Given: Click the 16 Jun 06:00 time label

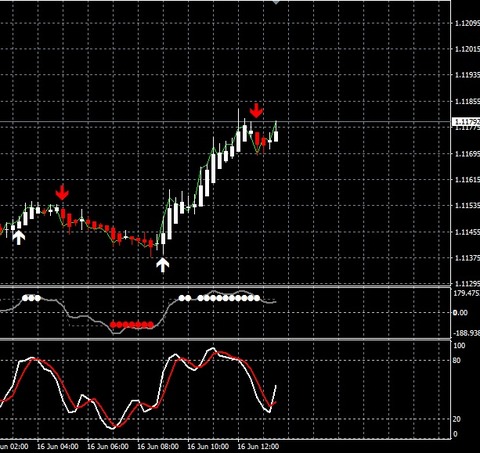Looking at the screenshot, I should pyautogui.click(x=107, y=446).
